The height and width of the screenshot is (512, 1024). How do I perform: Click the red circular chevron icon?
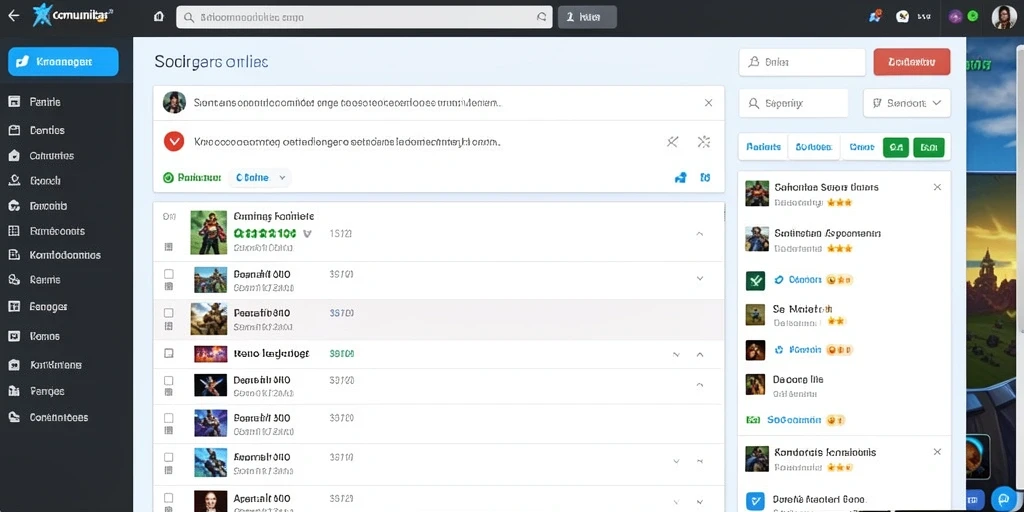click(174, 141)
